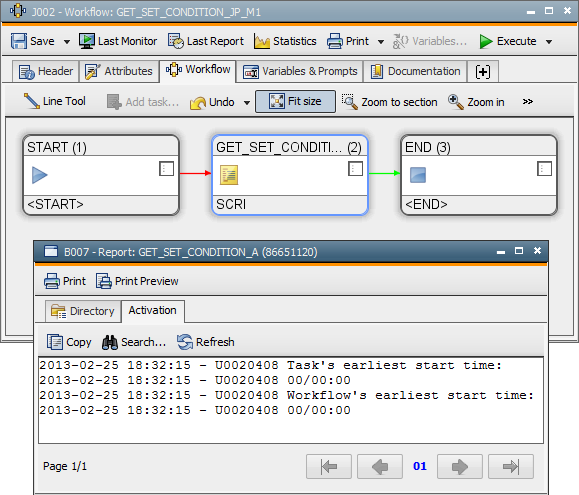The height and width of the screenshot is (495, 579).
Task: Open the Last Report icon
Action: tap(176, 41)
